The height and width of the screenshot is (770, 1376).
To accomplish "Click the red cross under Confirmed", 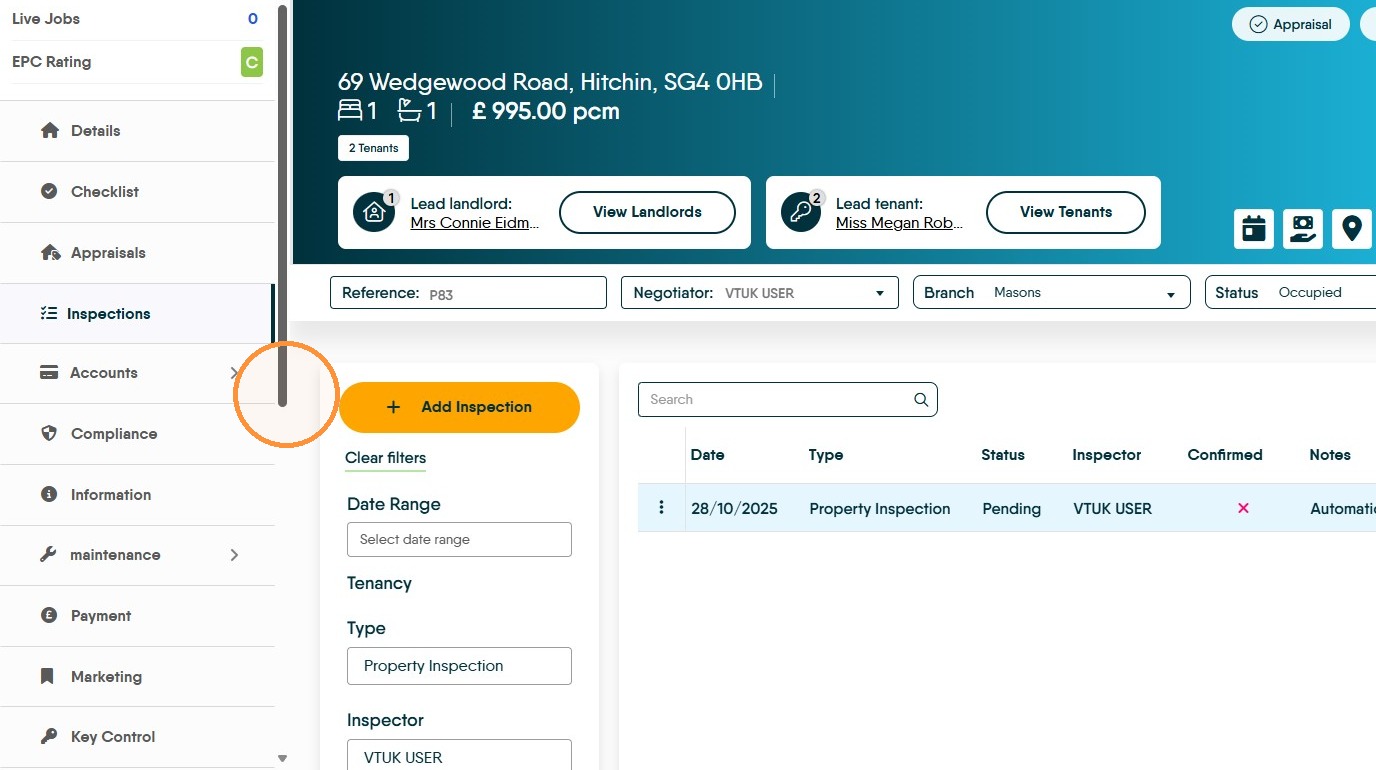I will pyautogui.click(x=1243, y=508).
